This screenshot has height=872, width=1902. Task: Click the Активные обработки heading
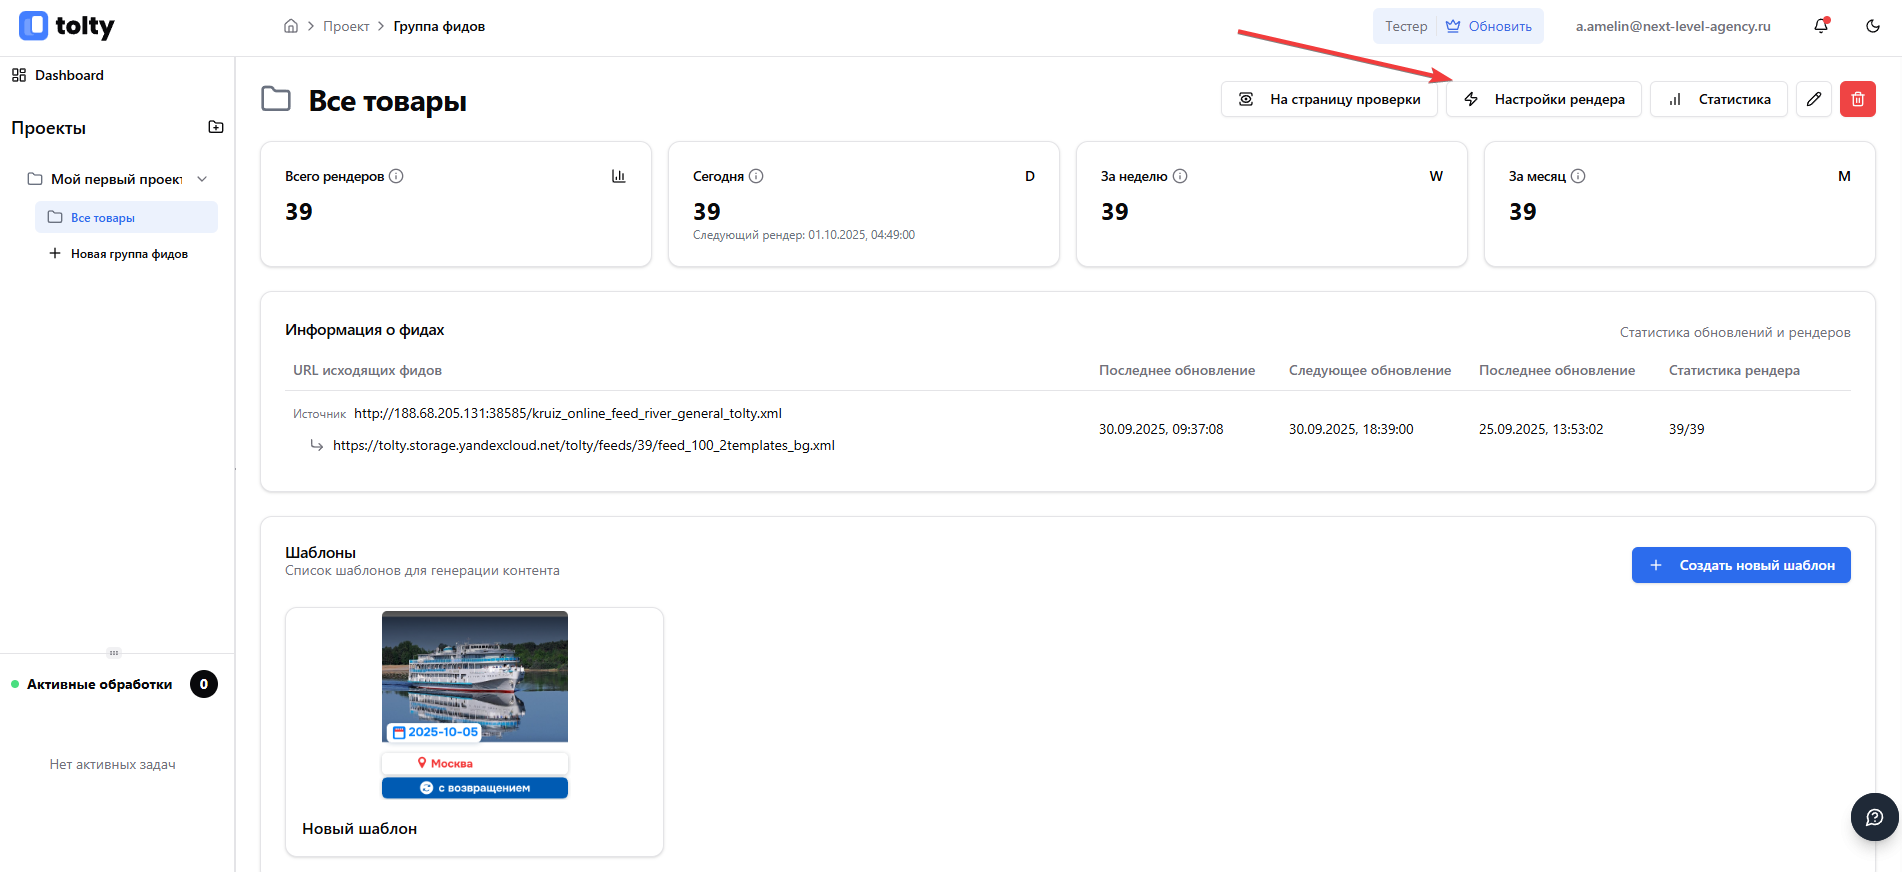tap(99, 684)
